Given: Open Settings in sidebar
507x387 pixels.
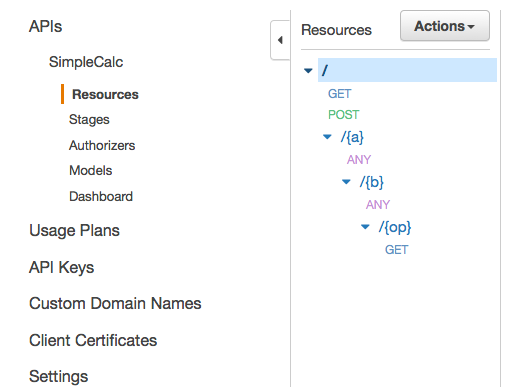Looking at the screenshot, I should pos(58,377).
